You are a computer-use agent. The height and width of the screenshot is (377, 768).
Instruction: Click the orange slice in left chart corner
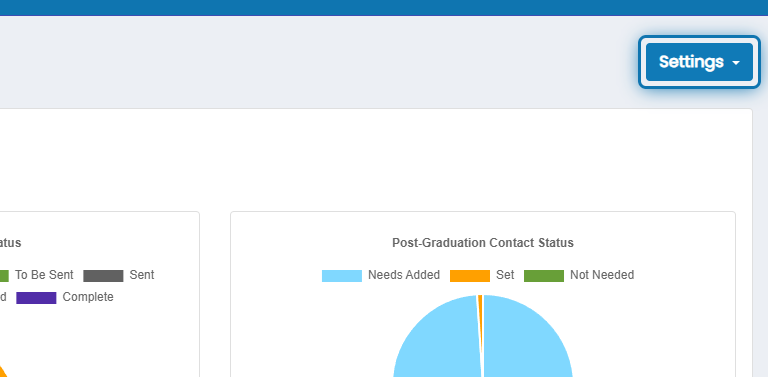coord(3,372)
